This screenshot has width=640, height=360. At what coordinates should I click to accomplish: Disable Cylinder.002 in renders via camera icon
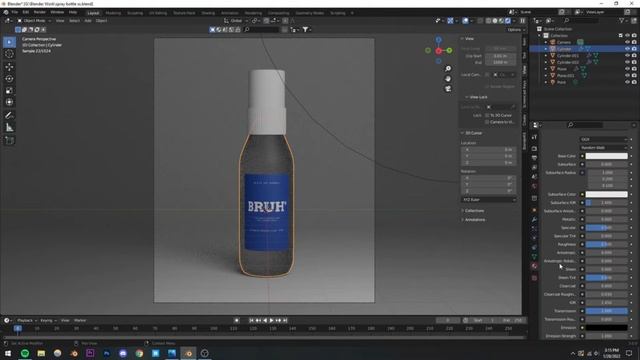point(634,62)
